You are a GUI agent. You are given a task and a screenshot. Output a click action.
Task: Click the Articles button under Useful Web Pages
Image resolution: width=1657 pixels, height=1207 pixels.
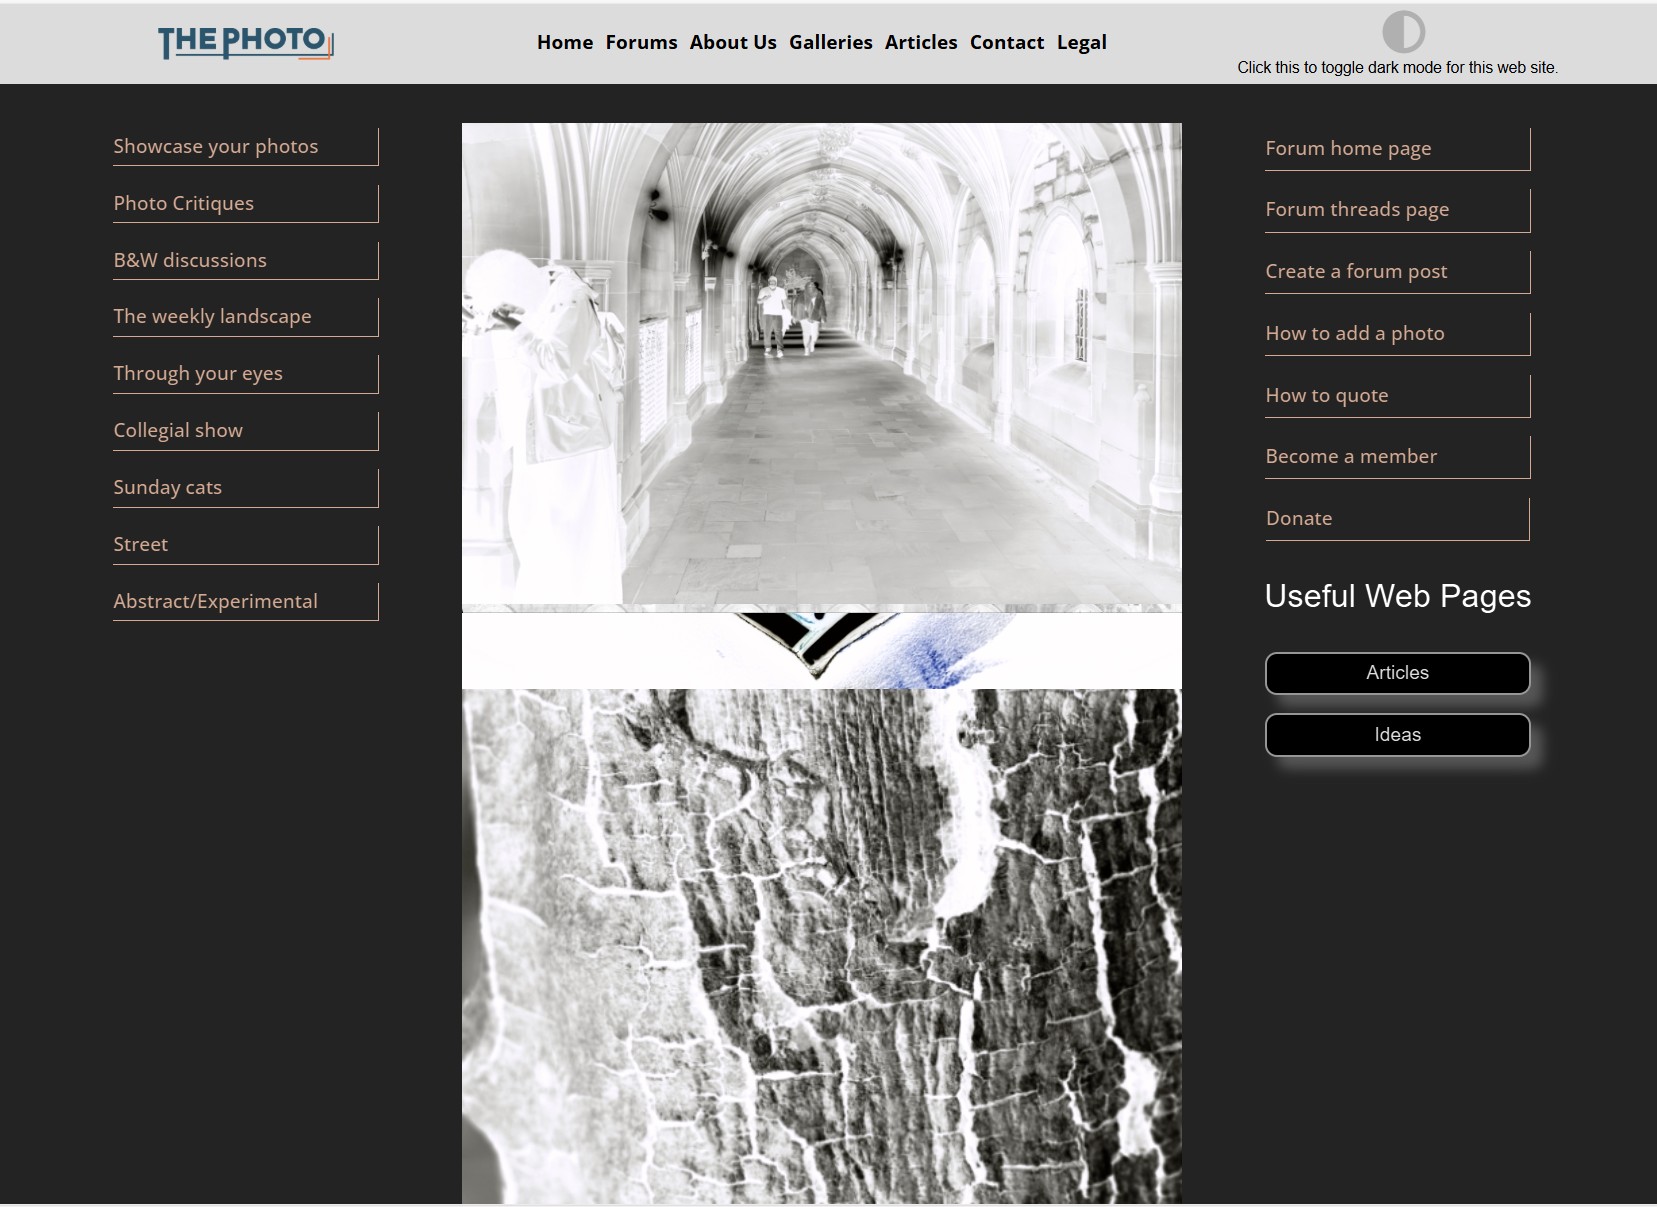1397,673
